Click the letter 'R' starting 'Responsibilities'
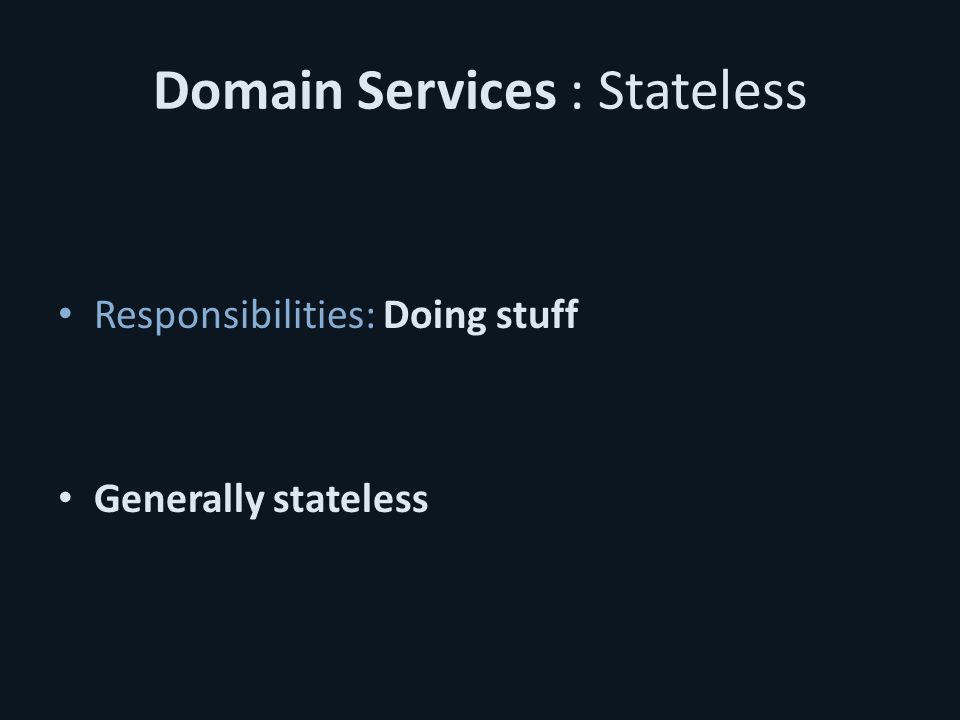This screenshot has height=720, width=960. (x=105, y=315)
